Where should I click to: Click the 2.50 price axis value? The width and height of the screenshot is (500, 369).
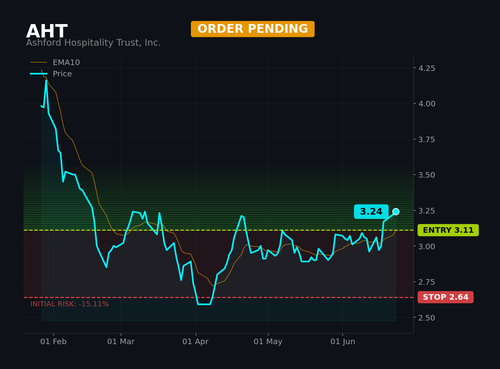(427, 318)
